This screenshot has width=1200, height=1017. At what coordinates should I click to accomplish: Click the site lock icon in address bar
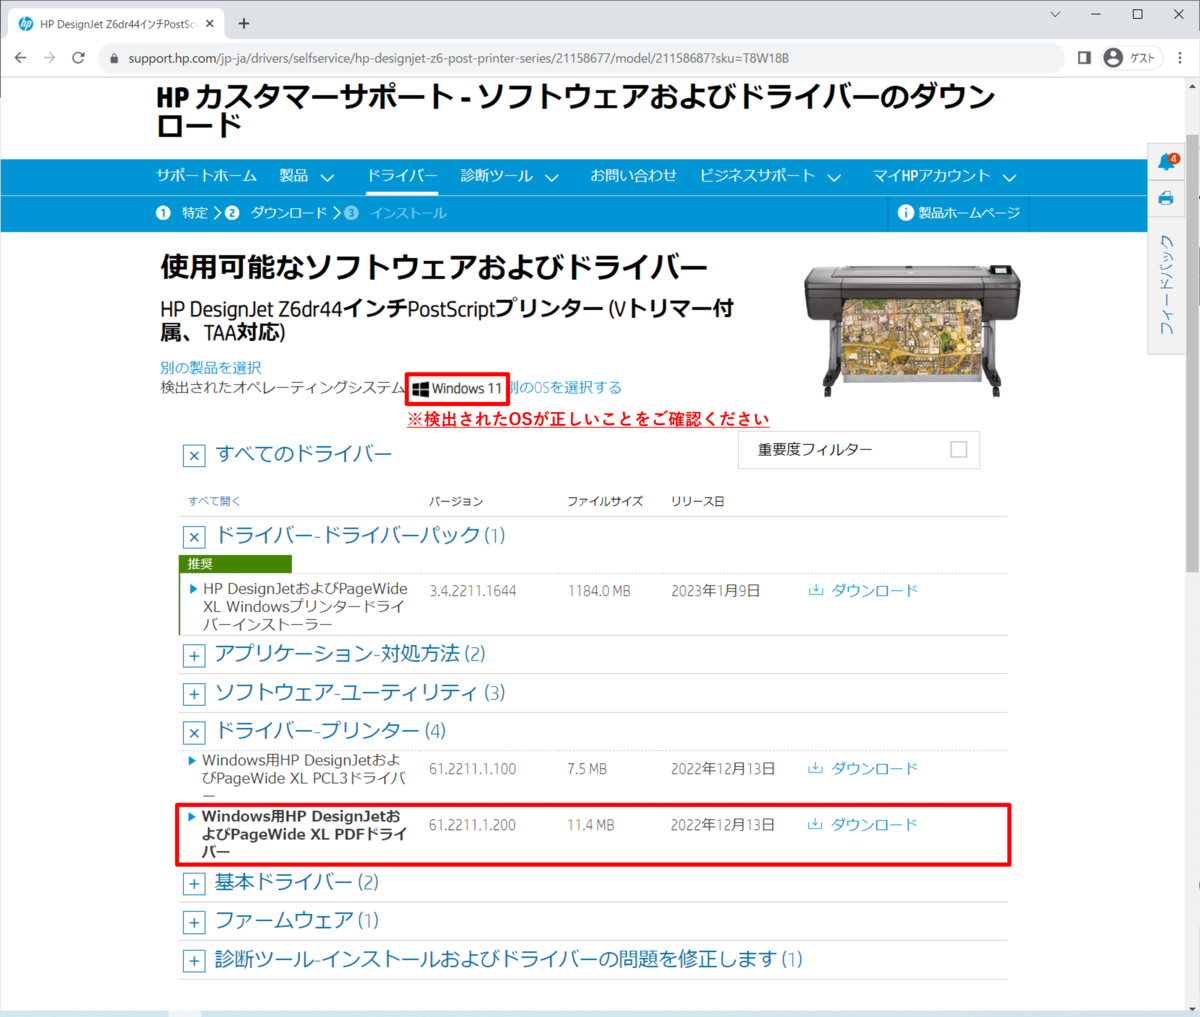pyautogui.click(x=114, y=58)
